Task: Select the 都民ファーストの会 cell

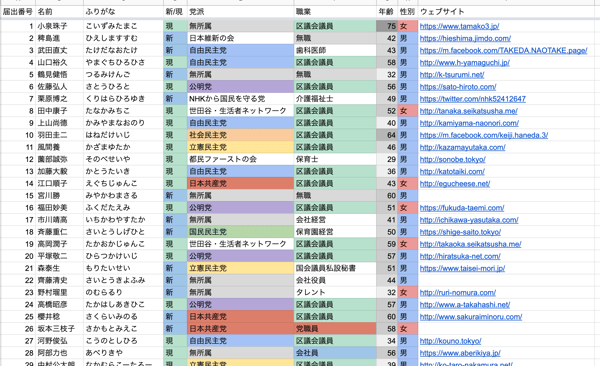Action: (241, 159)
